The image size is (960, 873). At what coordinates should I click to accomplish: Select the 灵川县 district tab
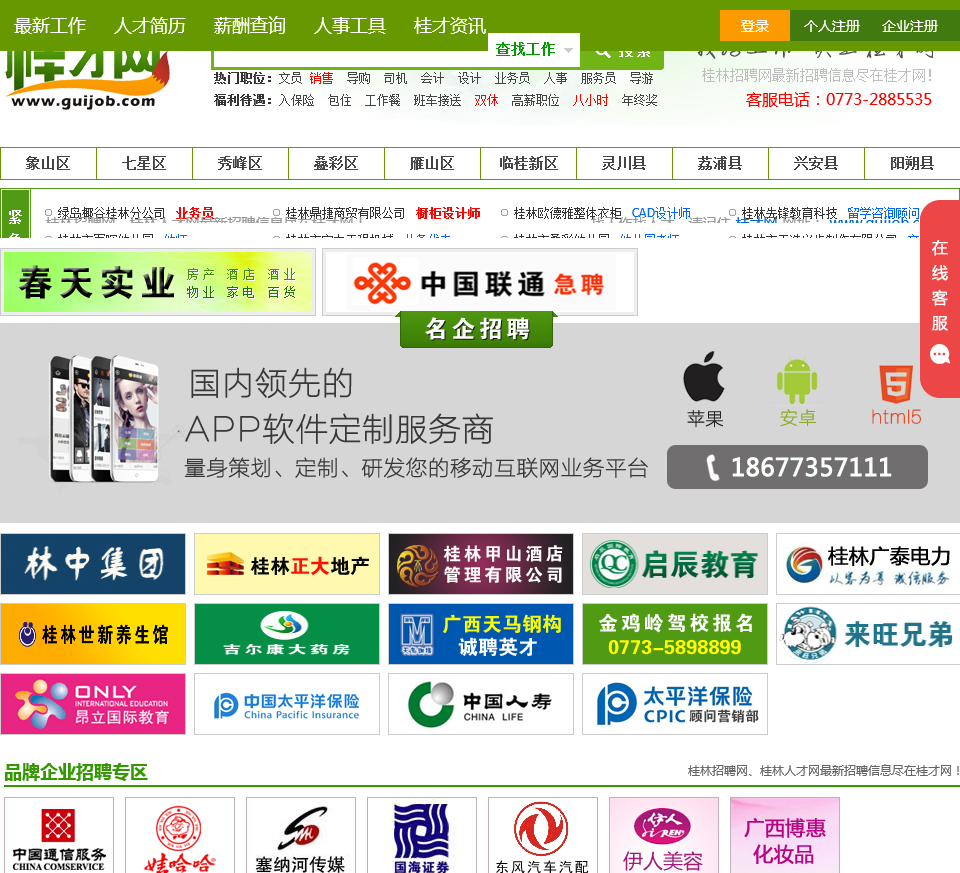[x=624, y=163]
